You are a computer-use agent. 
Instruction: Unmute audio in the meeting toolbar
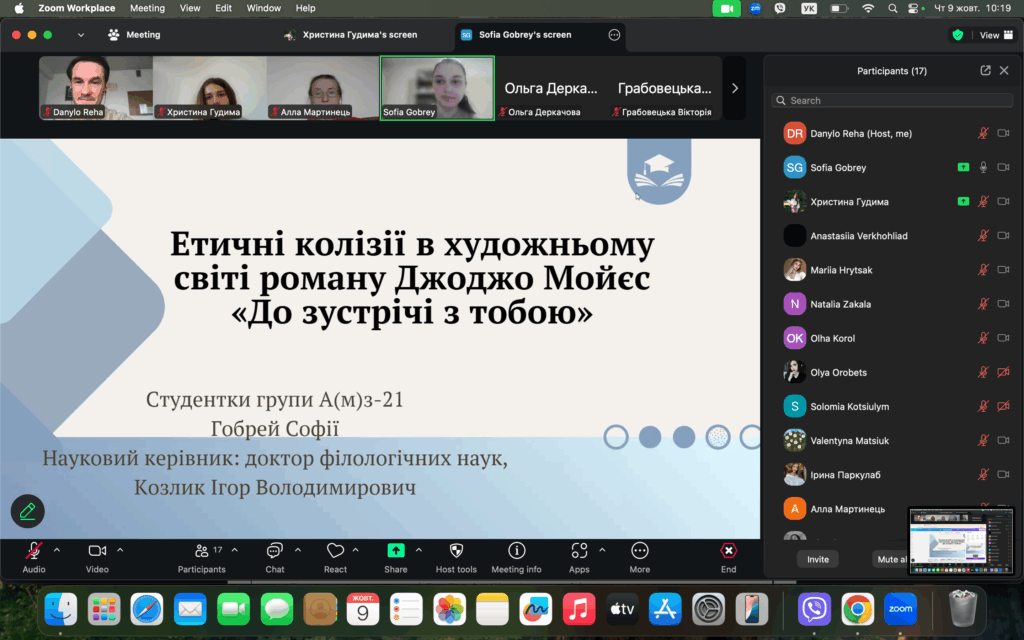tap(34, 551)
